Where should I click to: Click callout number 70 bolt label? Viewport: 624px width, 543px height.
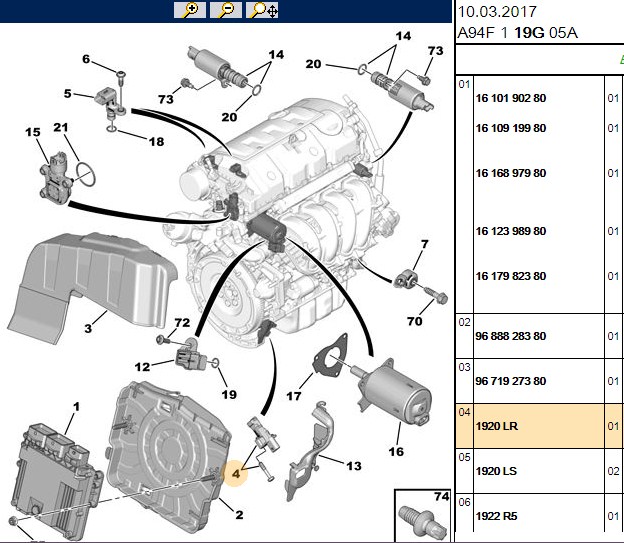(x=414, y=321)
